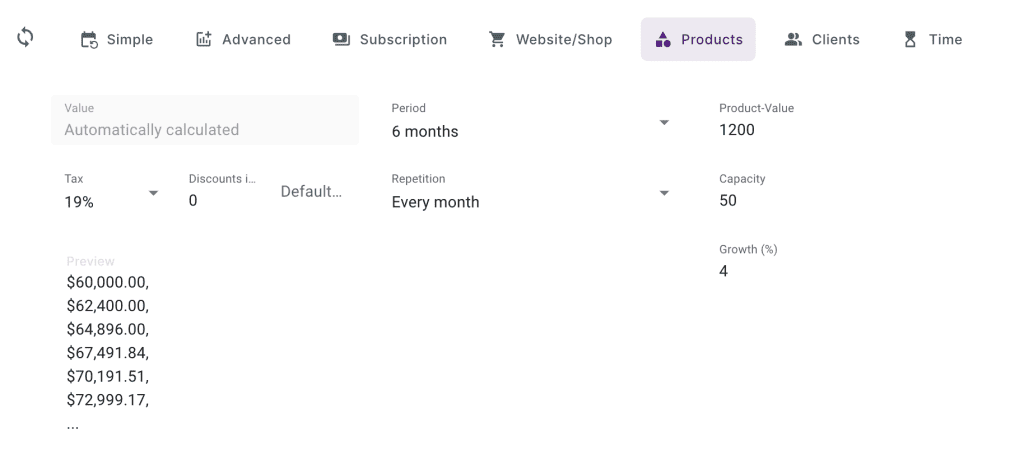Open the Period dropdown arrow
1024x454 pixels.
pyautogui.click(x=664, y=123)
